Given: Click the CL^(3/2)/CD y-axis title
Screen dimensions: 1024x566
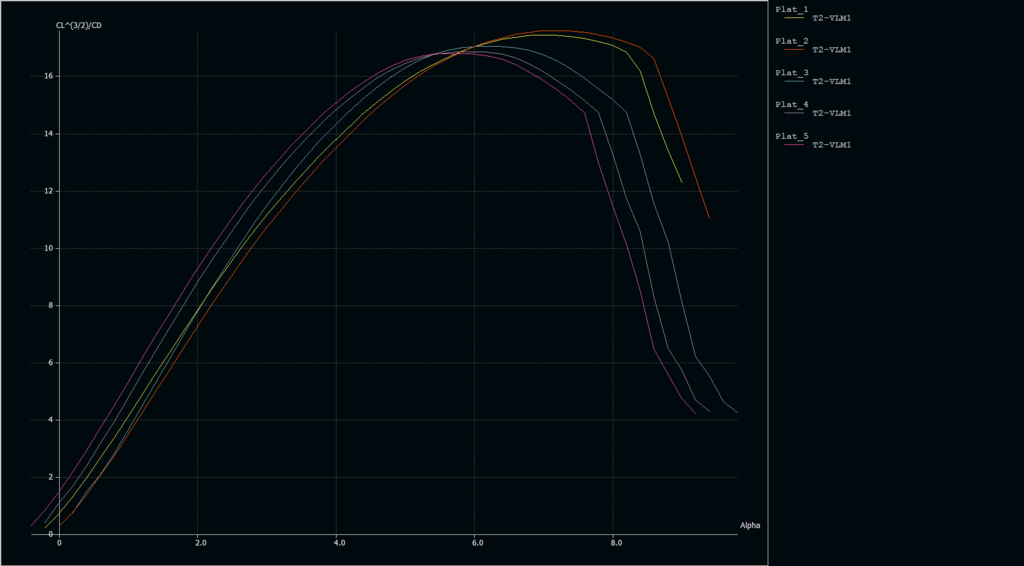Looking at the screenshot, I should 78,25.
